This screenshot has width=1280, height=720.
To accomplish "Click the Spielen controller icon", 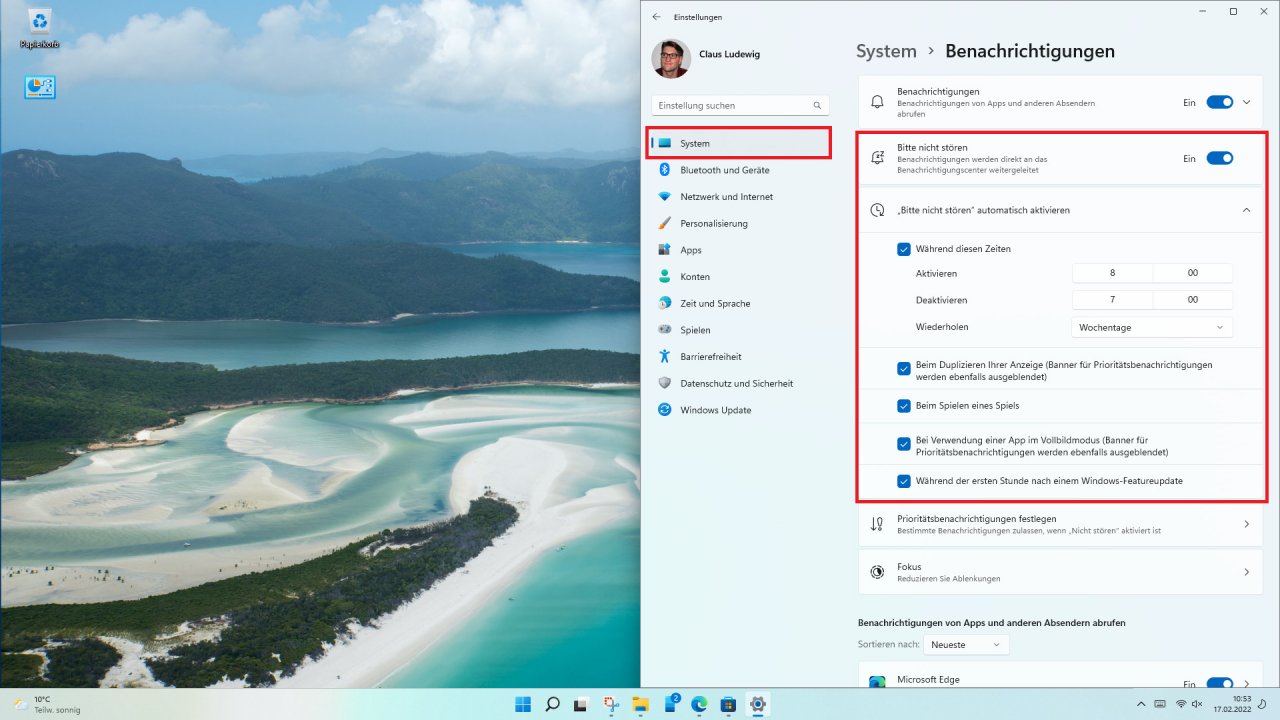I will click(x=664, y=330).
